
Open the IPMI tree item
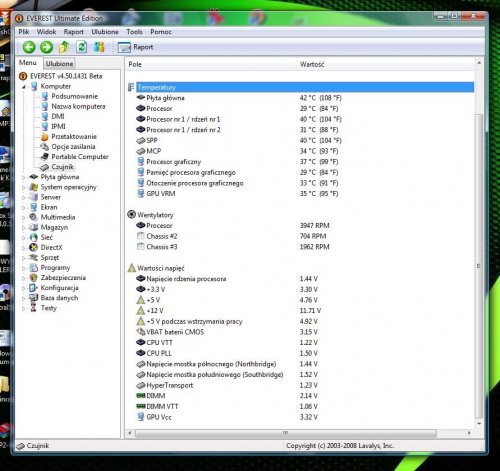pyautogui.click(x=58, y=126)
